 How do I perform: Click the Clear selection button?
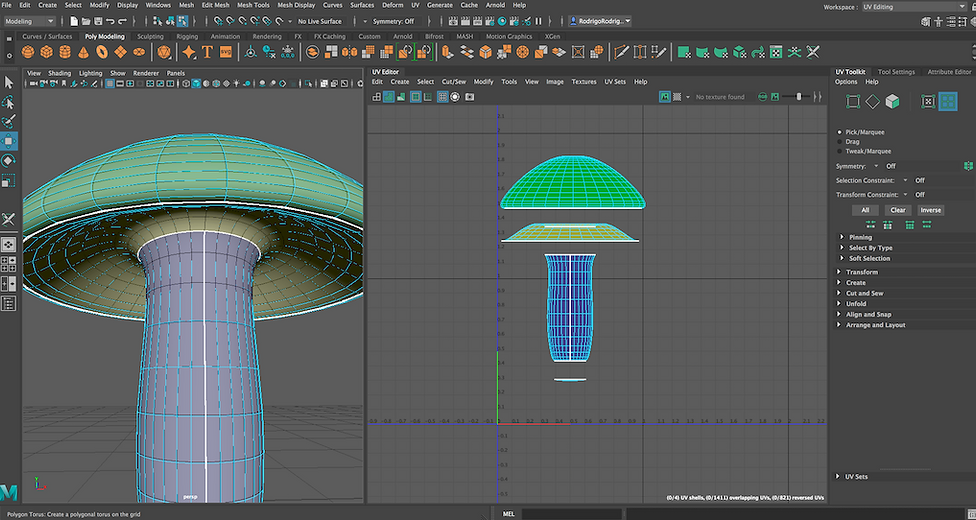pos(898,210)
